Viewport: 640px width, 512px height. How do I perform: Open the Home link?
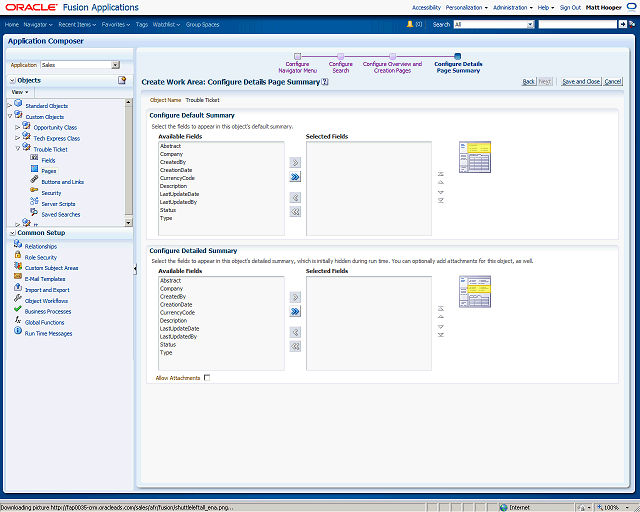click(11, 24)
